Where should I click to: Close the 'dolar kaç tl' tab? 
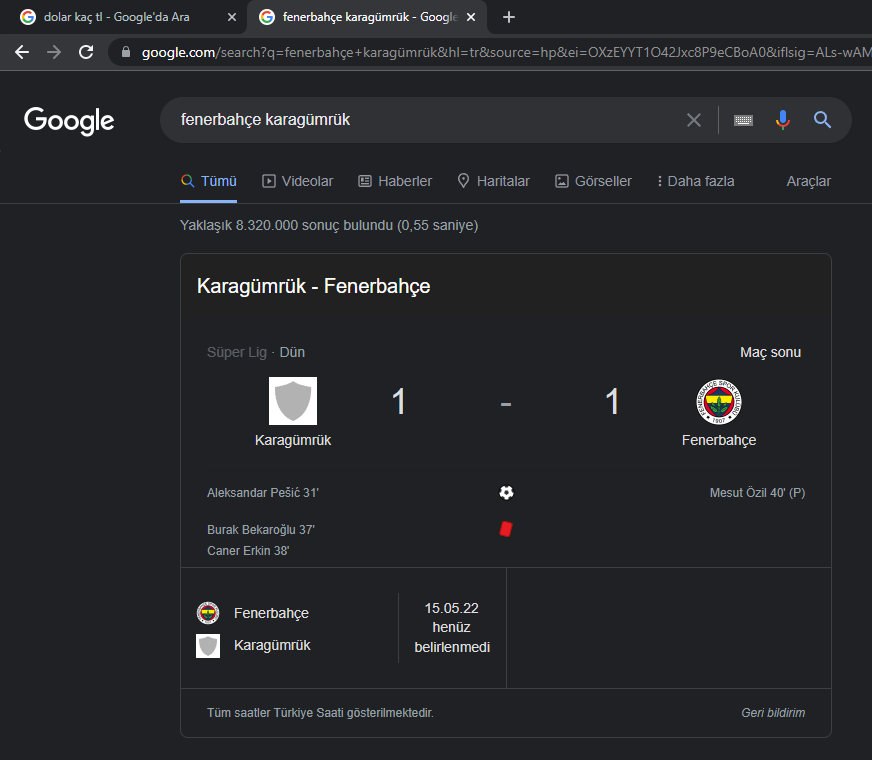[232, 17]
